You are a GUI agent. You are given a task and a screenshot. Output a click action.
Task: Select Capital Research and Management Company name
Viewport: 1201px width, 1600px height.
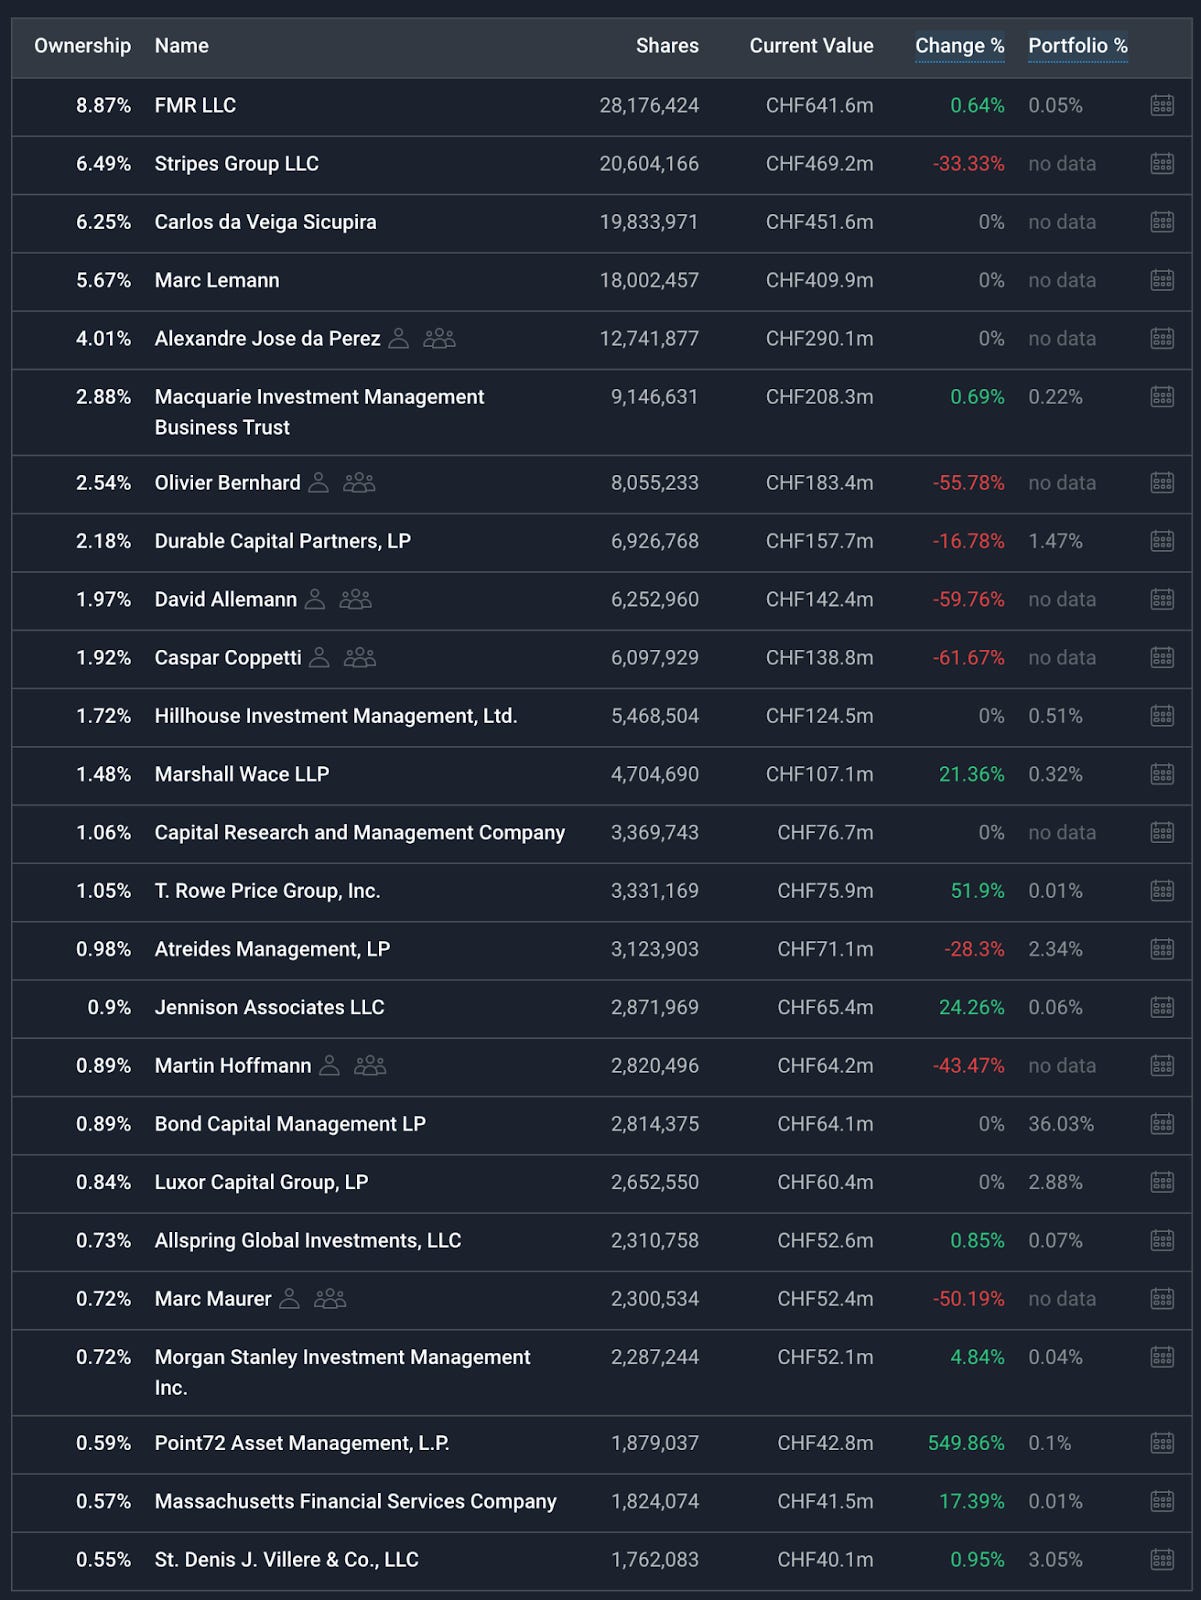[360, 832]
